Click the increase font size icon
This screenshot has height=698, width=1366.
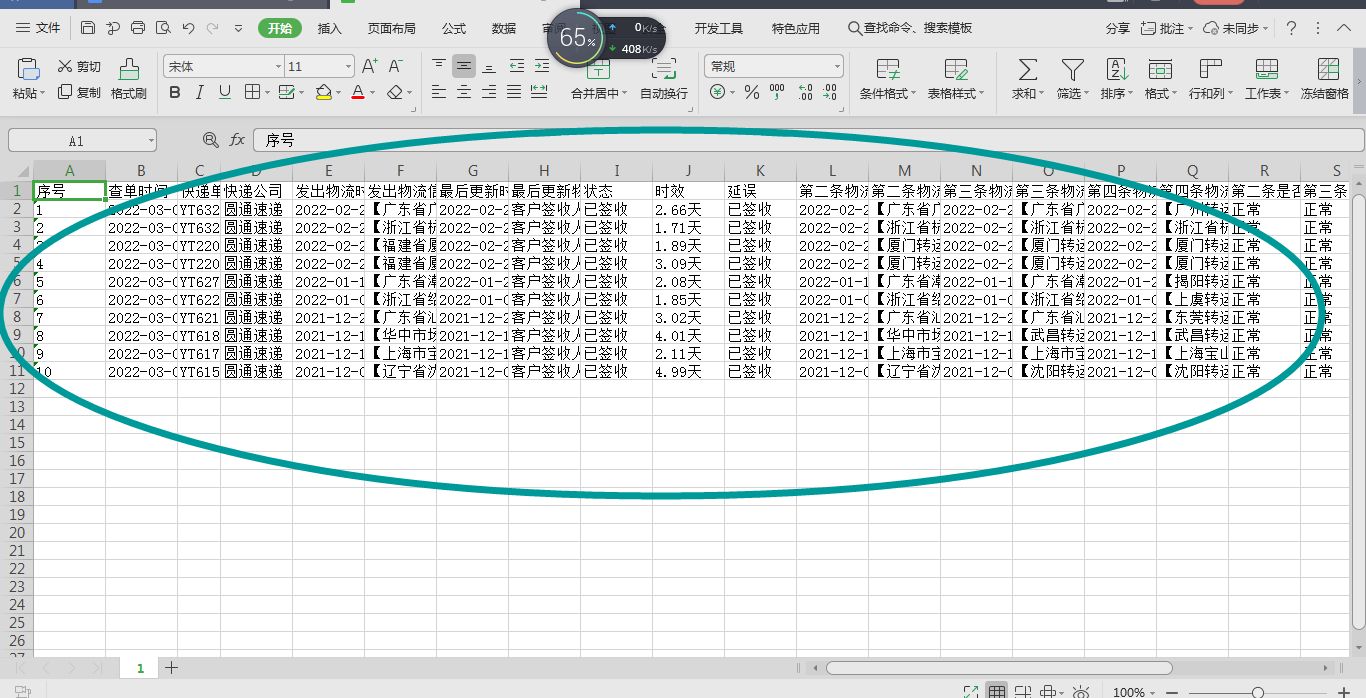point(369,66)
